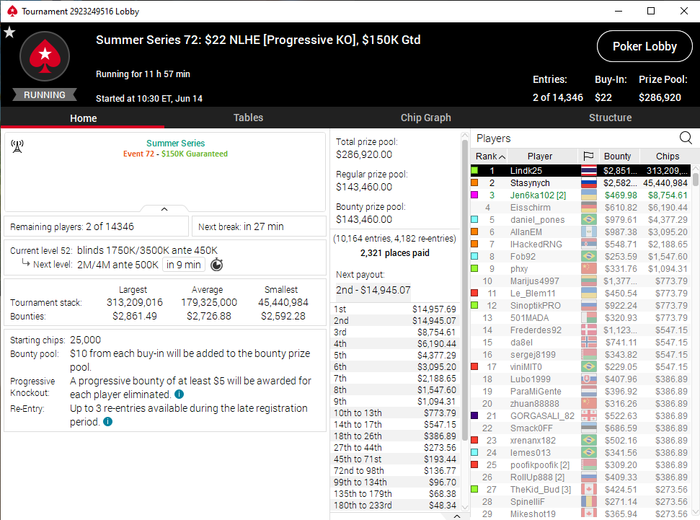Collapse the payouts list bottom chevron
The image size is (700, 520).
tap(457, 516)
